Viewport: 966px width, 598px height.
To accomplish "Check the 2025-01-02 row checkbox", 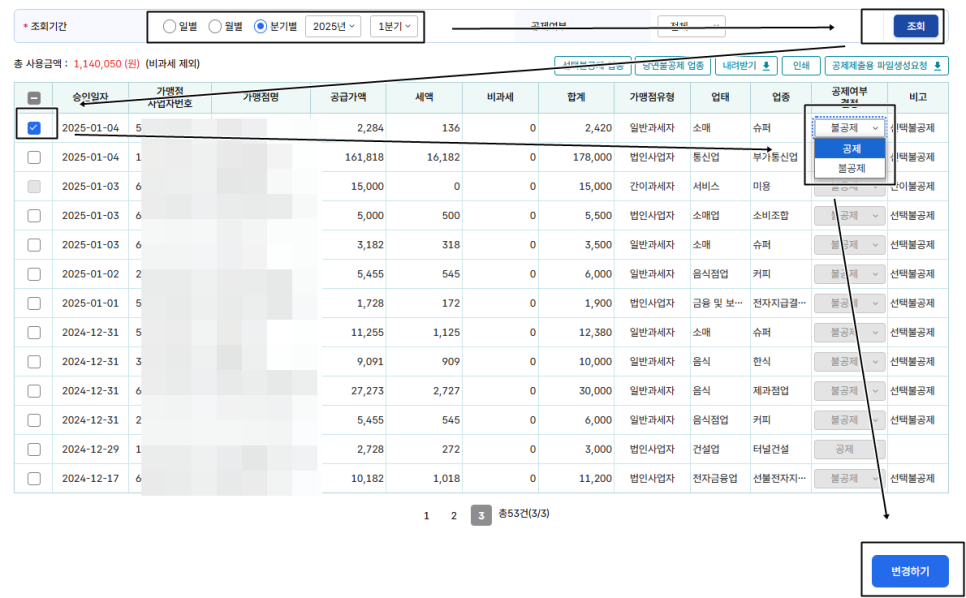I will 34,274.
